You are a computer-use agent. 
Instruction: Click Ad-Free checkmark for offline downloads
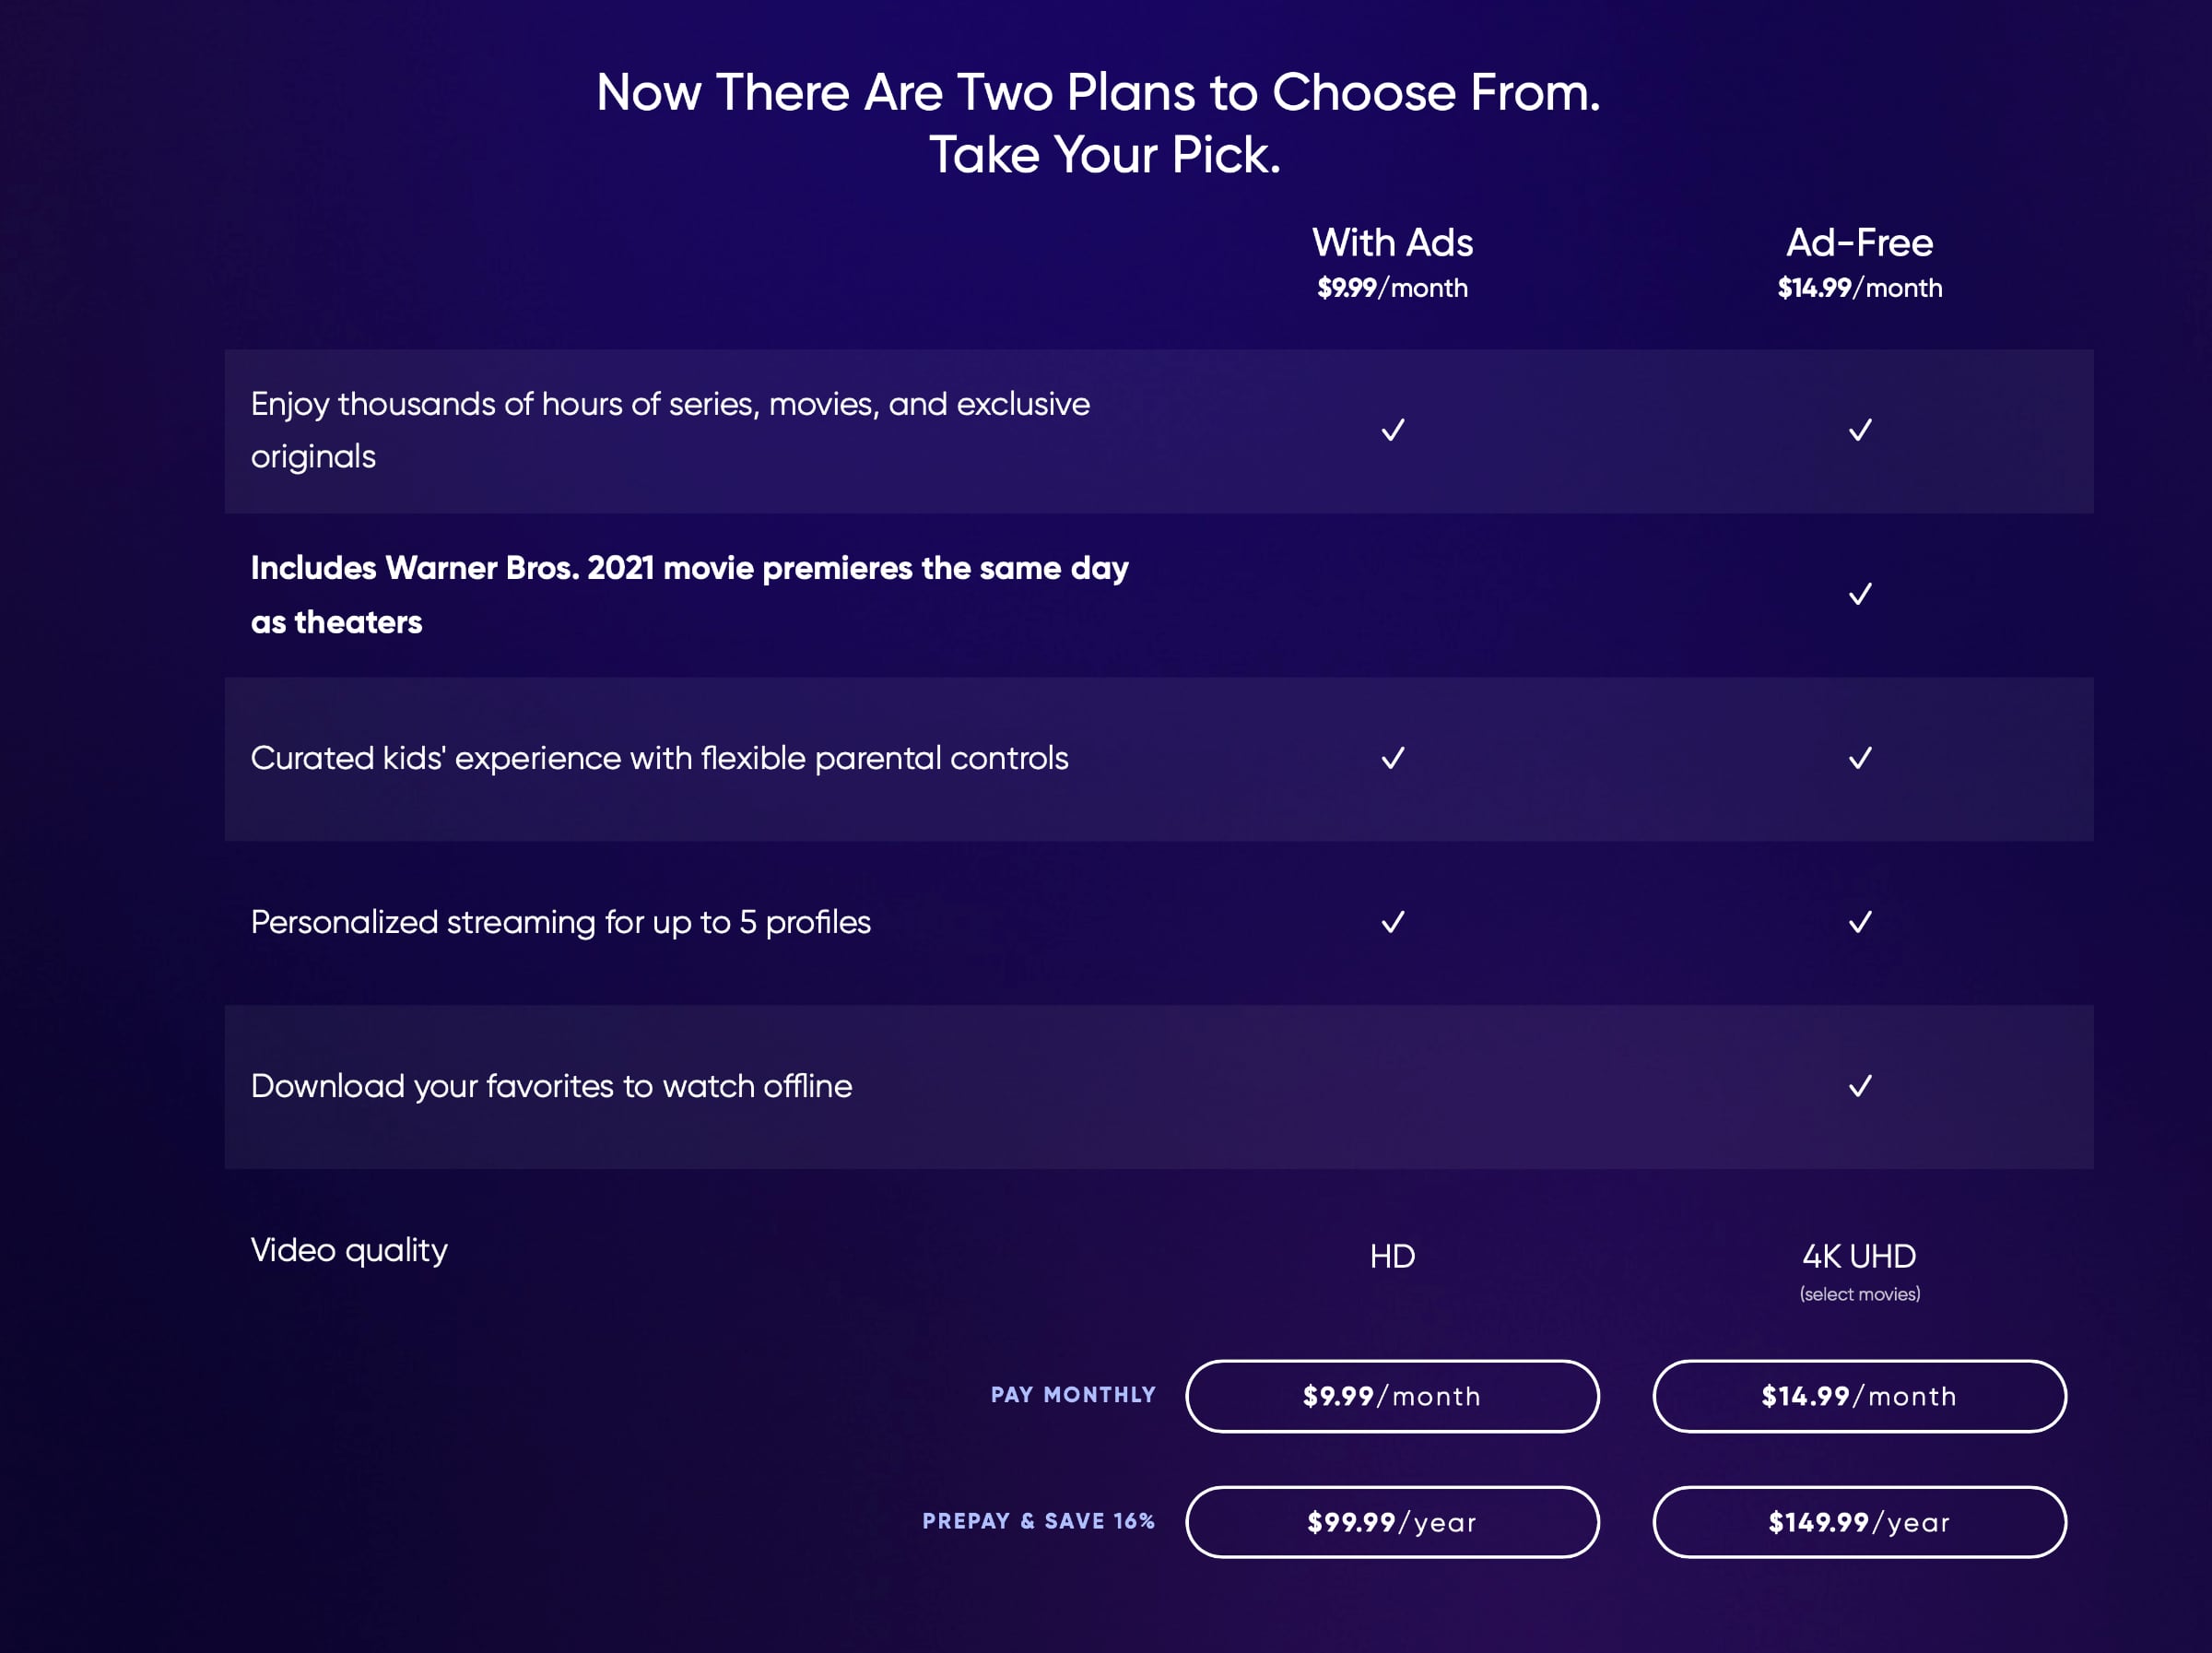1859,1086
